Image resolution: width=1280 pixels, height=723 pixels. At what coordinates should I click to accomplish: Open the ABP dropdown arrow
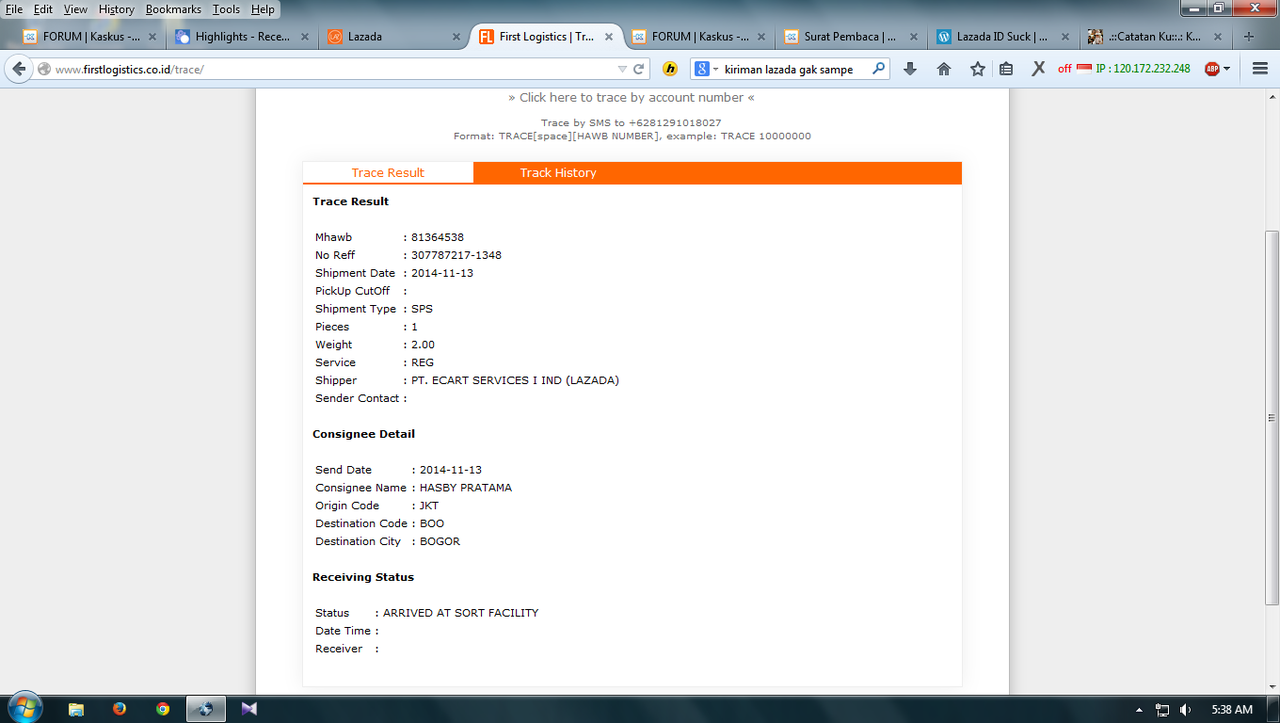(x=1227, y=69)
